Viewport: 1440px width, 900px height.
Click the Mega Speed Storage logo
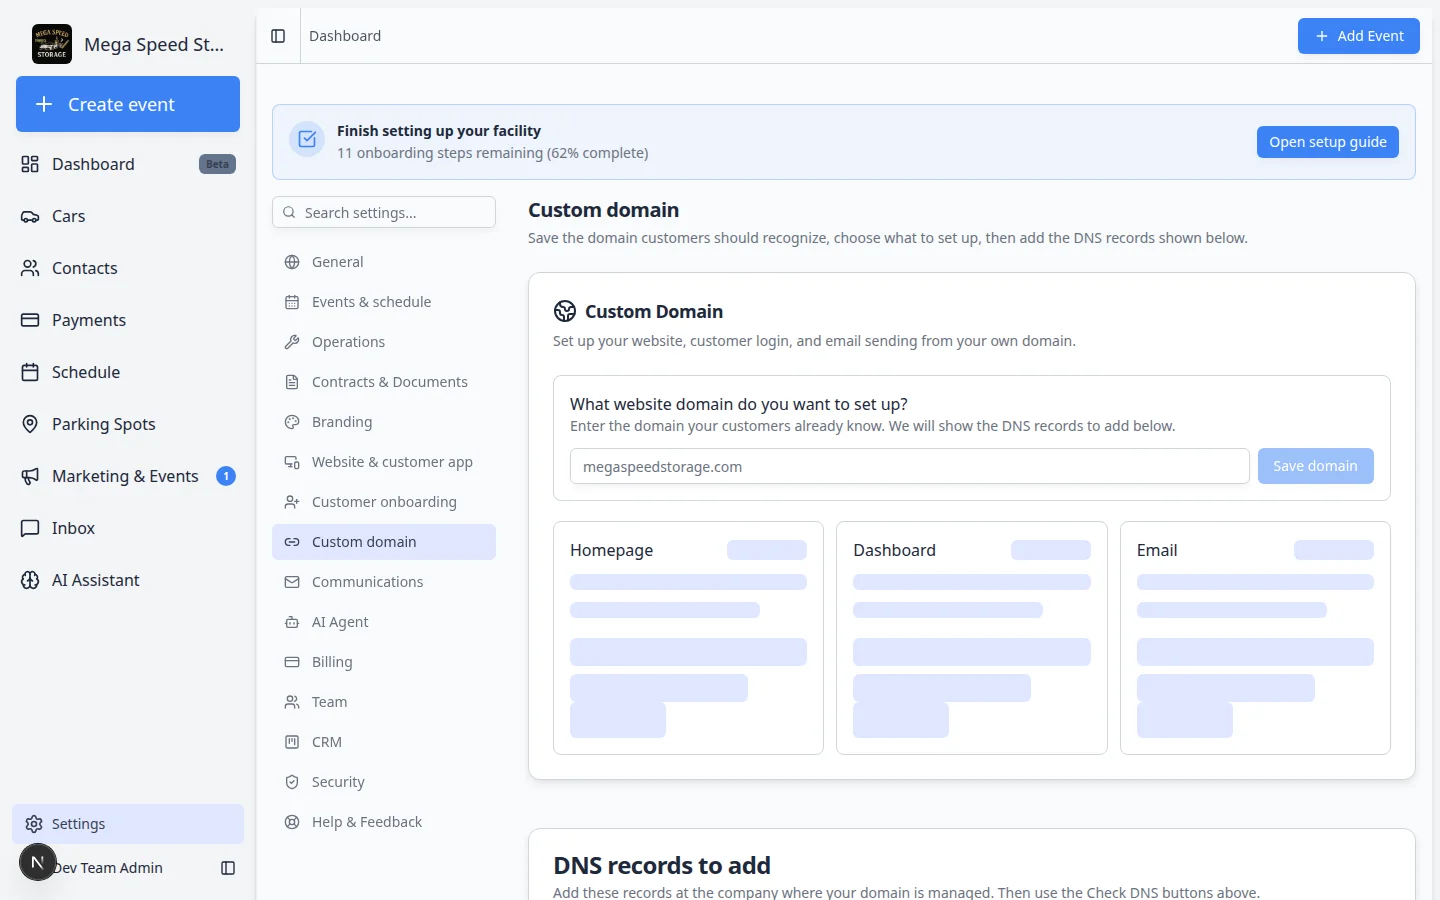(52, 44)
